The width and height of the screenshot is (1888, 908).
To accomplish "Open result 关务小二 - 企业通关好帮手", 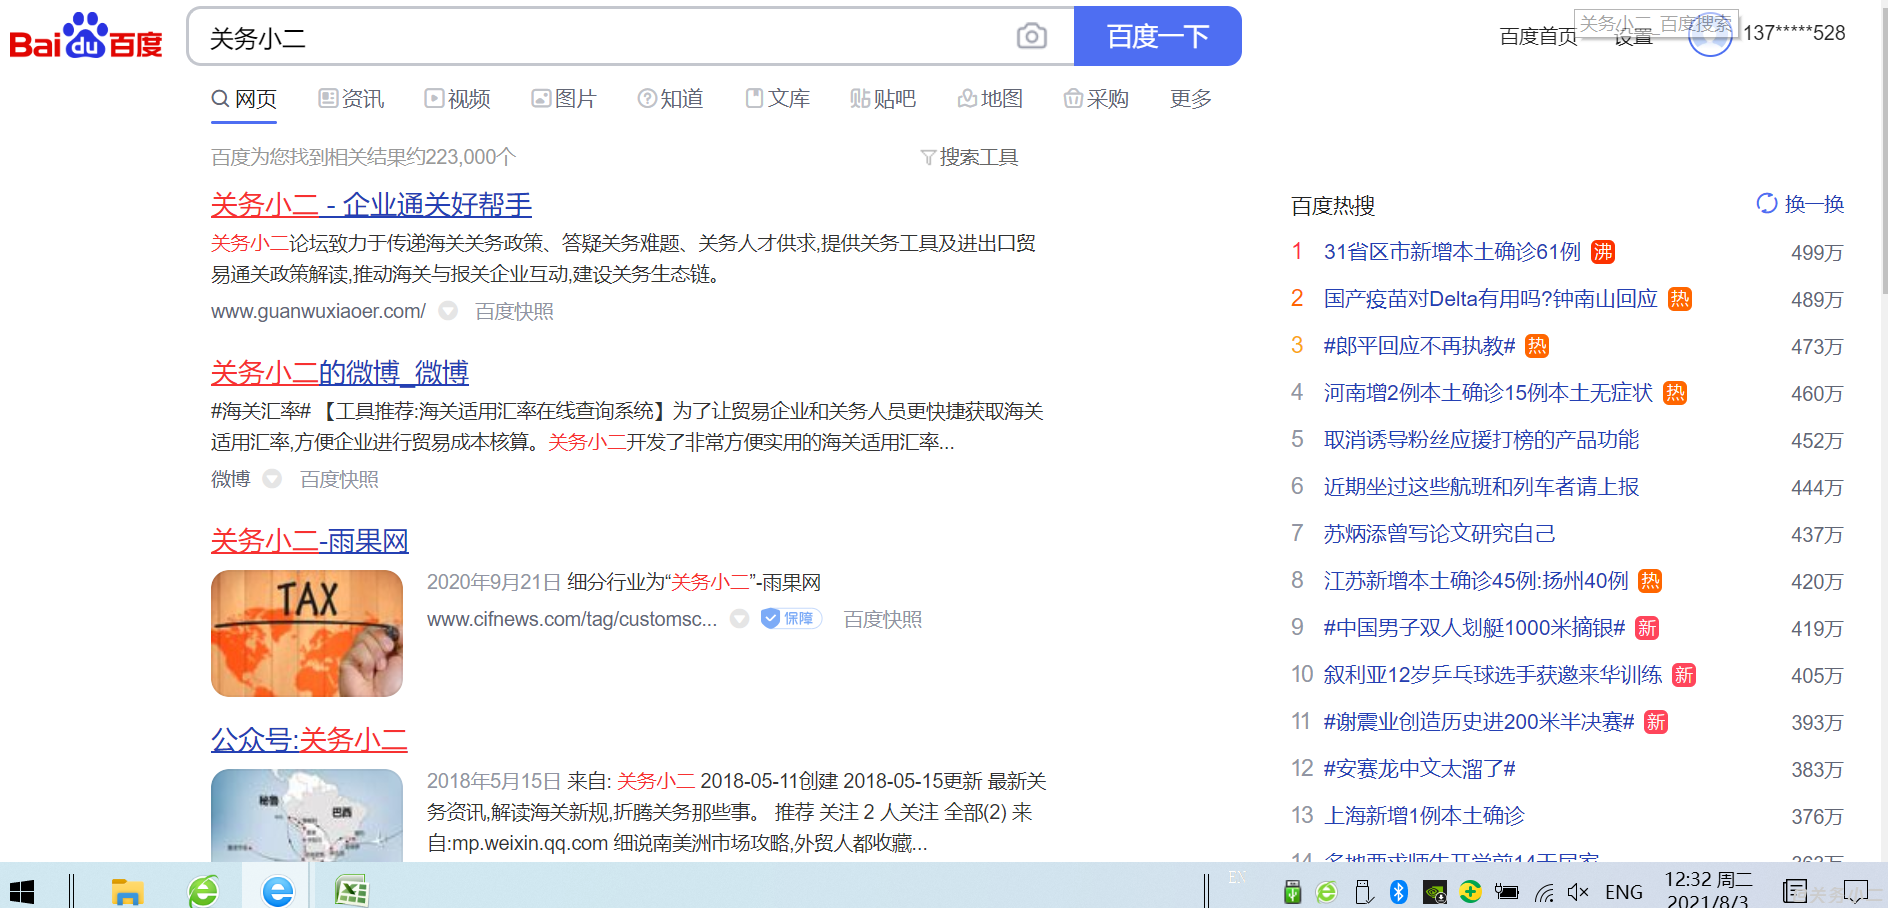I will click(x=371, y=205).
